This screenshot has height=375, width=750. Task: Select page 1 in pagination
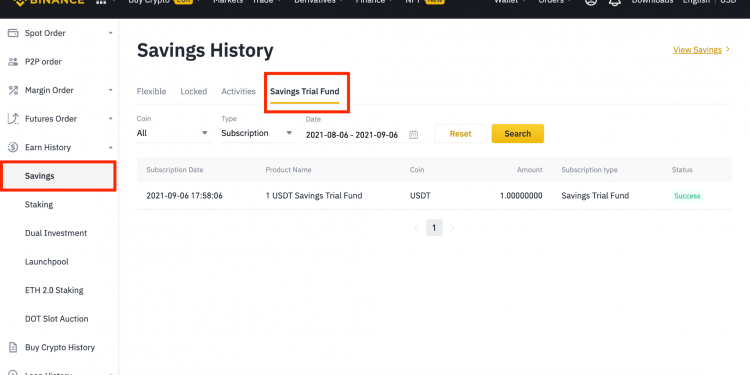[434, 228]
